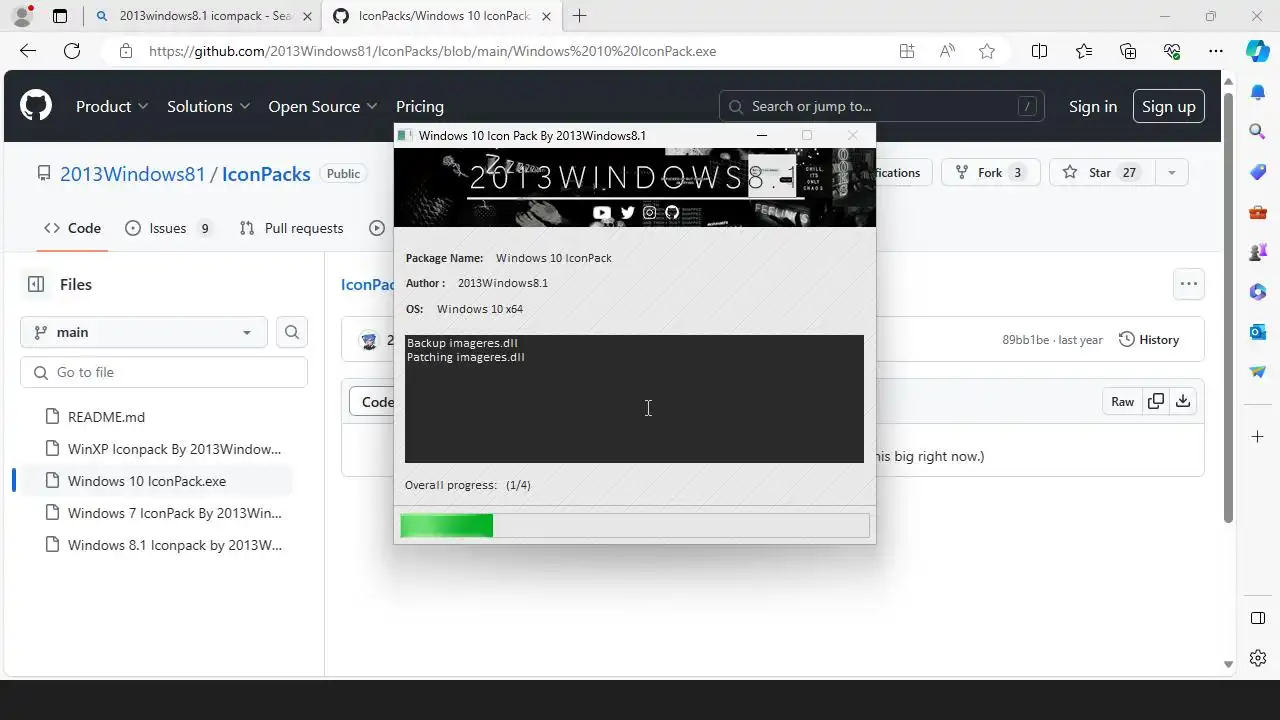Open WinXP Iconpack file in tree

(174, 449)
